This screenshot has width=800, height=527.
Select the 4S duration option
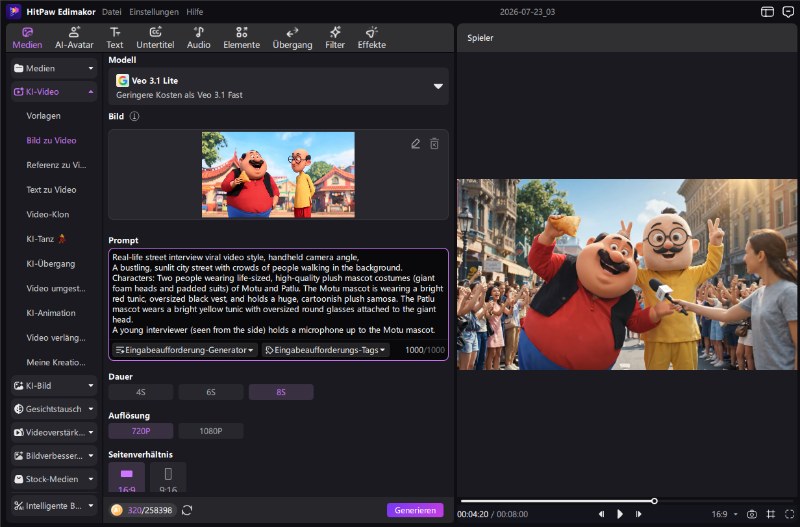coord(141,392)
